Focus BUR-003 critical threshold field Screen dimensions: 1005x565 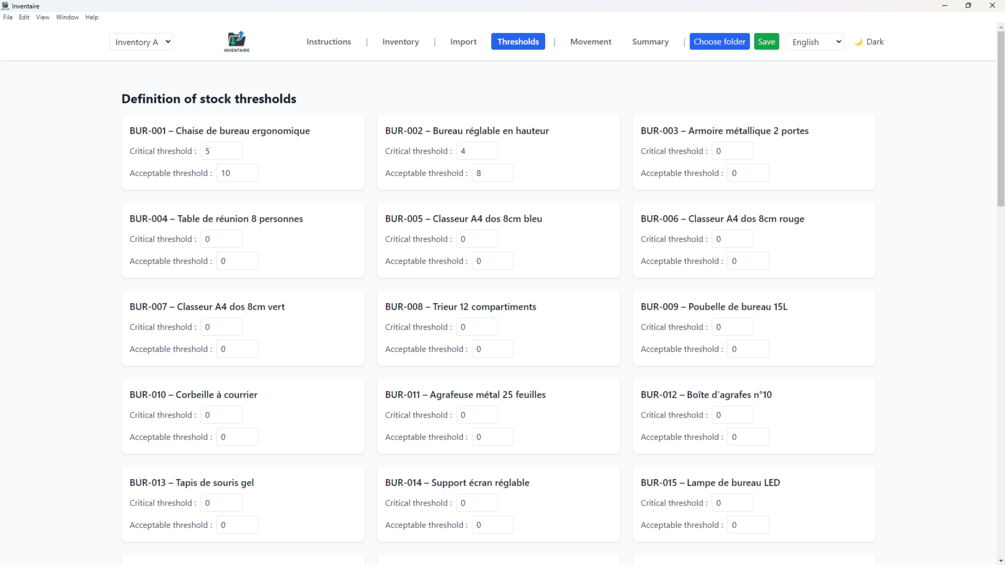[733, 151]
